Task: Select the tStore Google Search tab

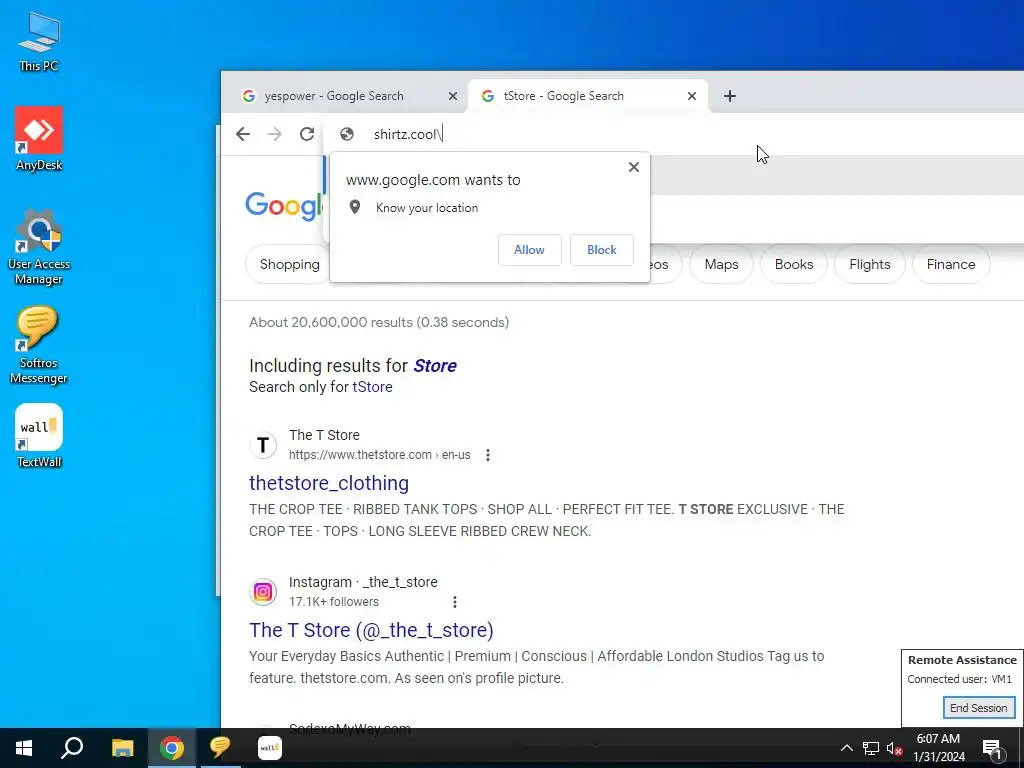Action: pyautogui.click(x=588, y=96)
